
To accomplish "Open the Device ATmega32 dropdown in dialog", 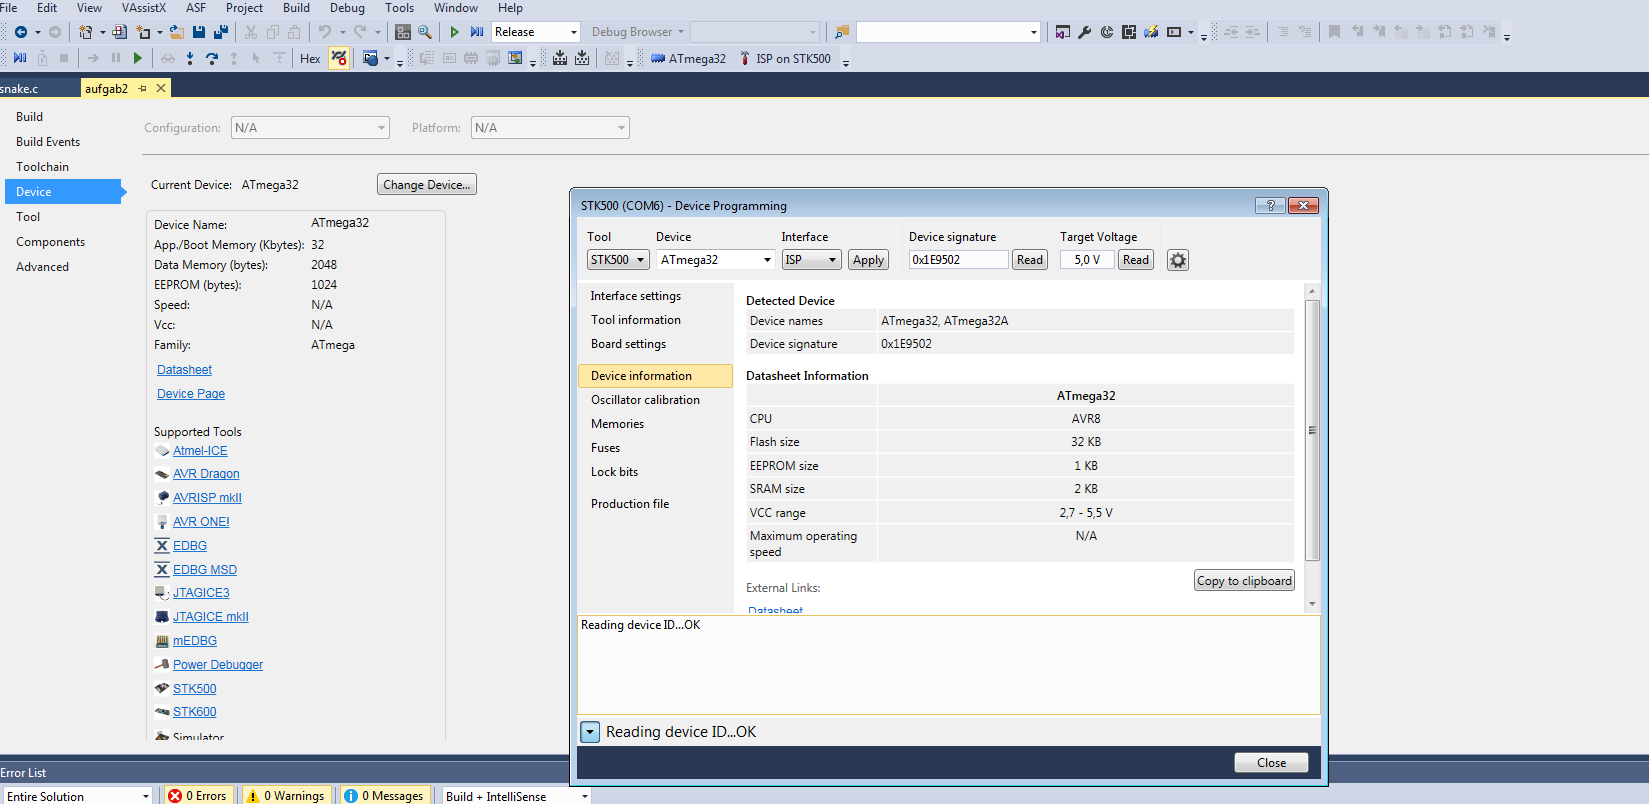I will coord(716,260).
